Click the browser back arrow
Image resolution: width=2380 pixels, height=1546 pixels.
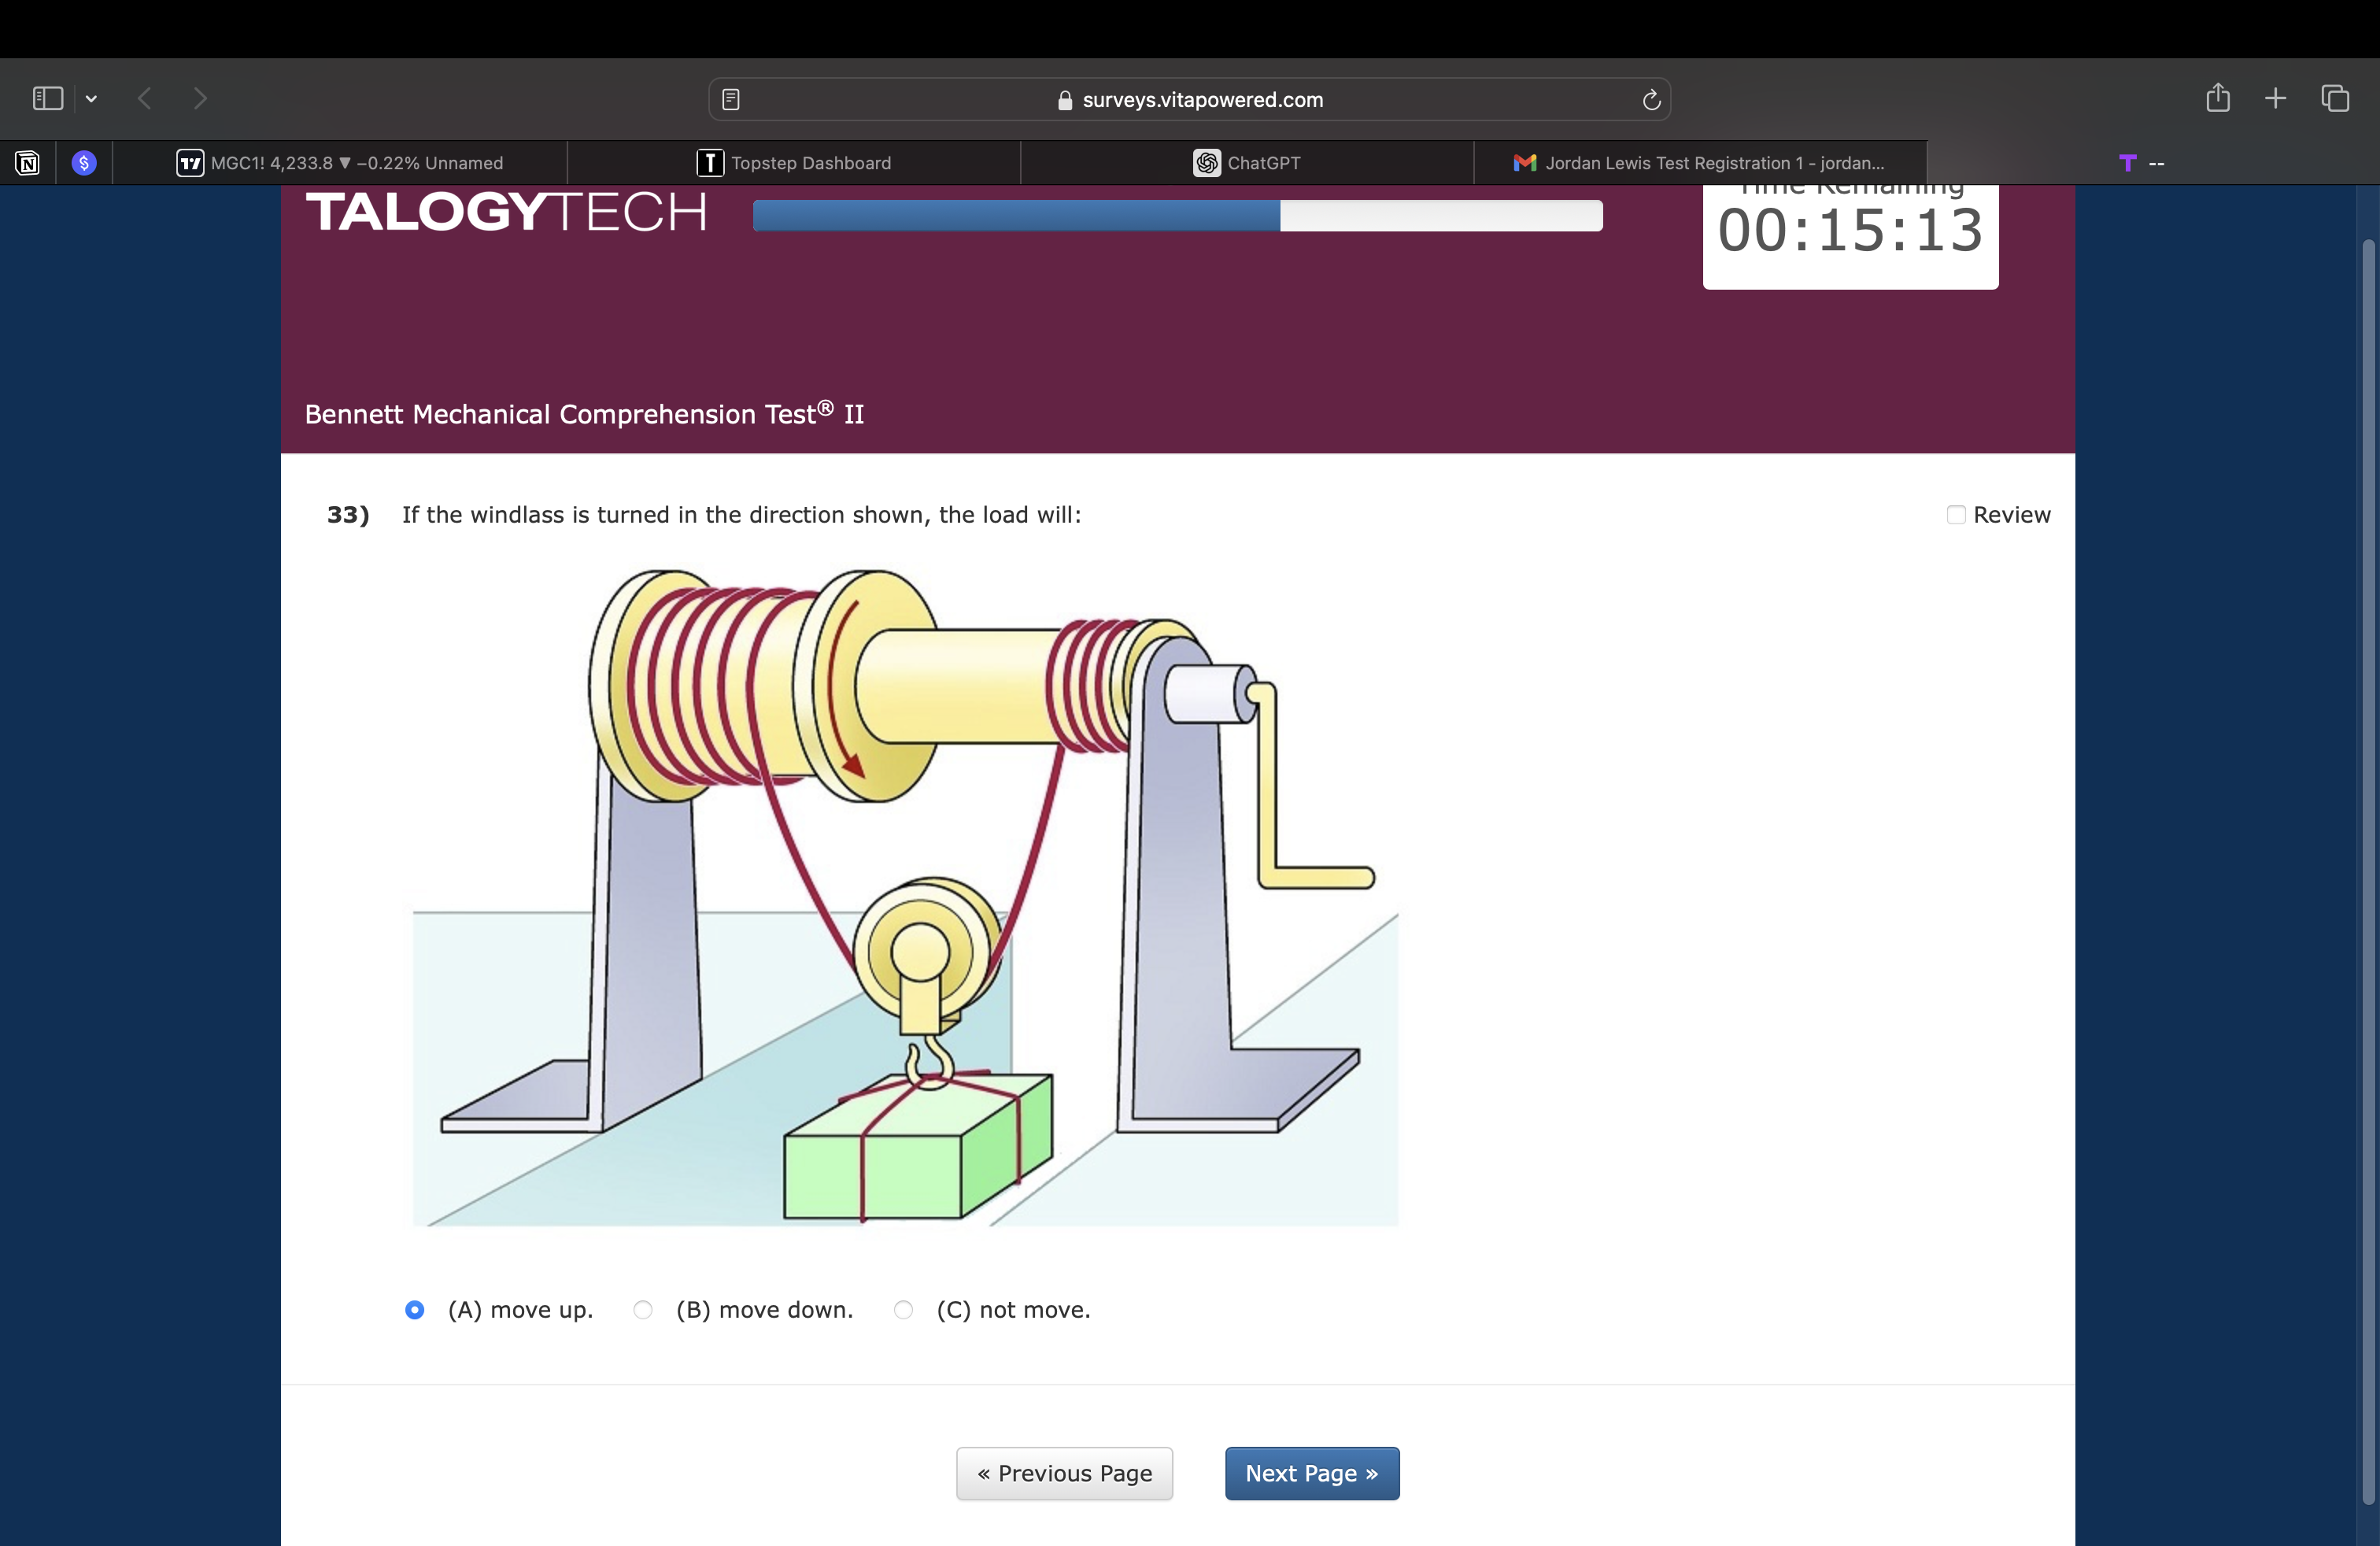coord(145,98)
